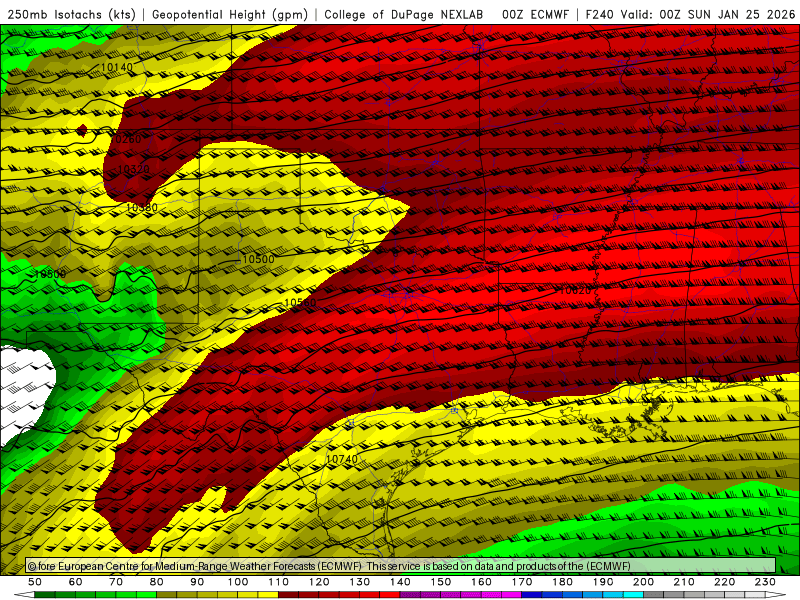Image resolution: width=800 pixels, height=600 pixels.
Task: Click the '50' colorbar label
Action: click(35, 582)
